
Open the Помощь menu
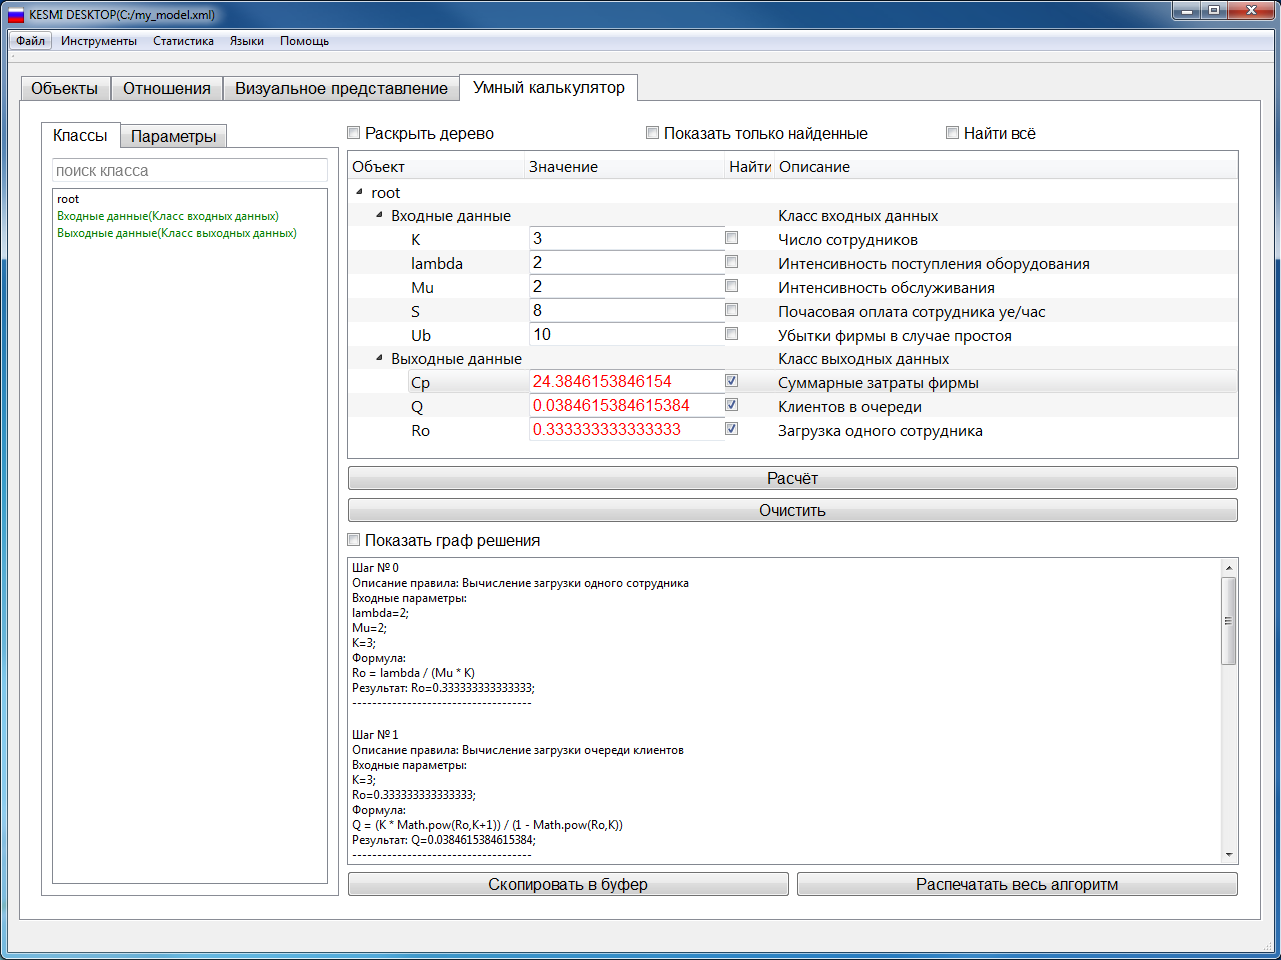(x=304, y=41)
